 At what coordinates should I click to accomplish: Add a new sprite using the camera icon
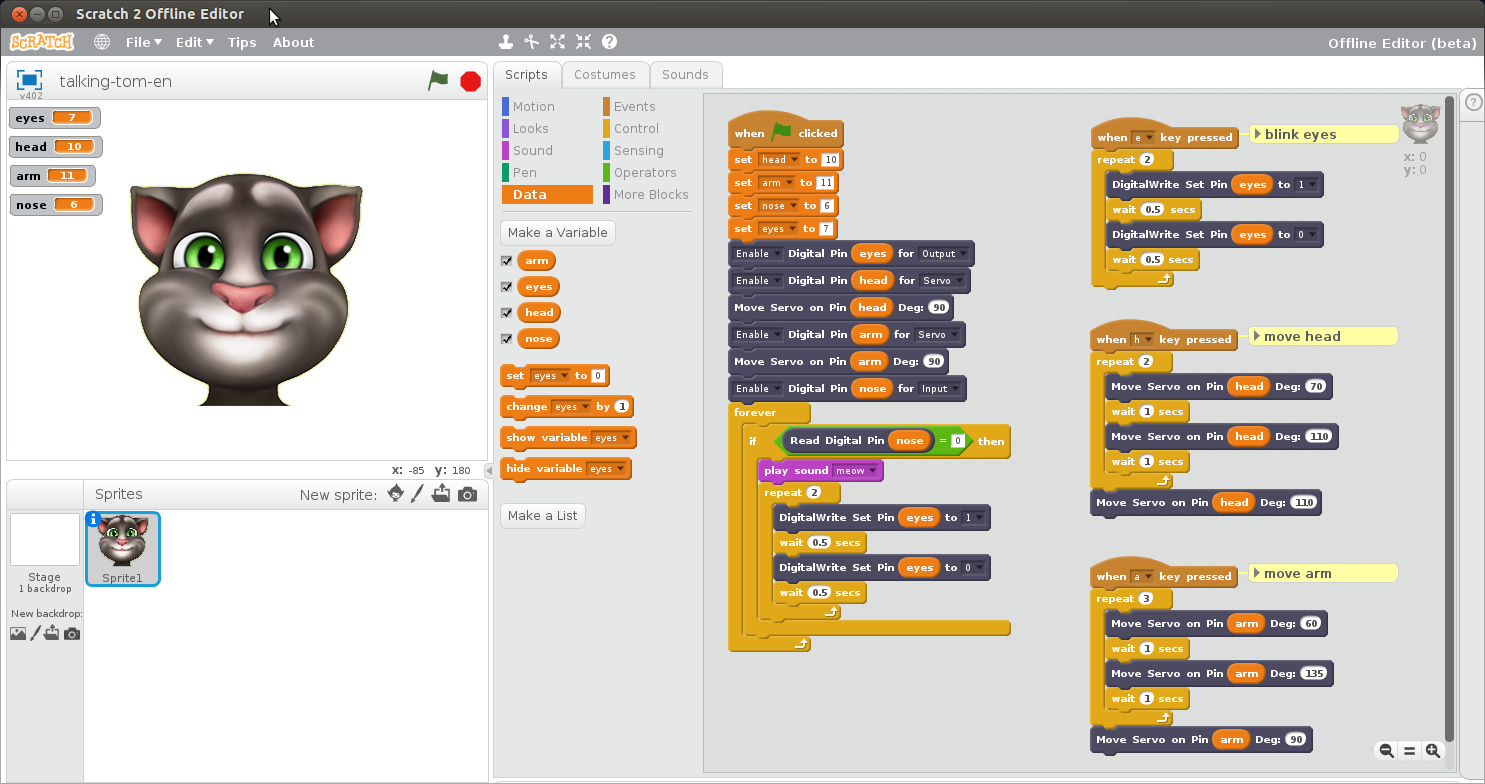point(467,494)
